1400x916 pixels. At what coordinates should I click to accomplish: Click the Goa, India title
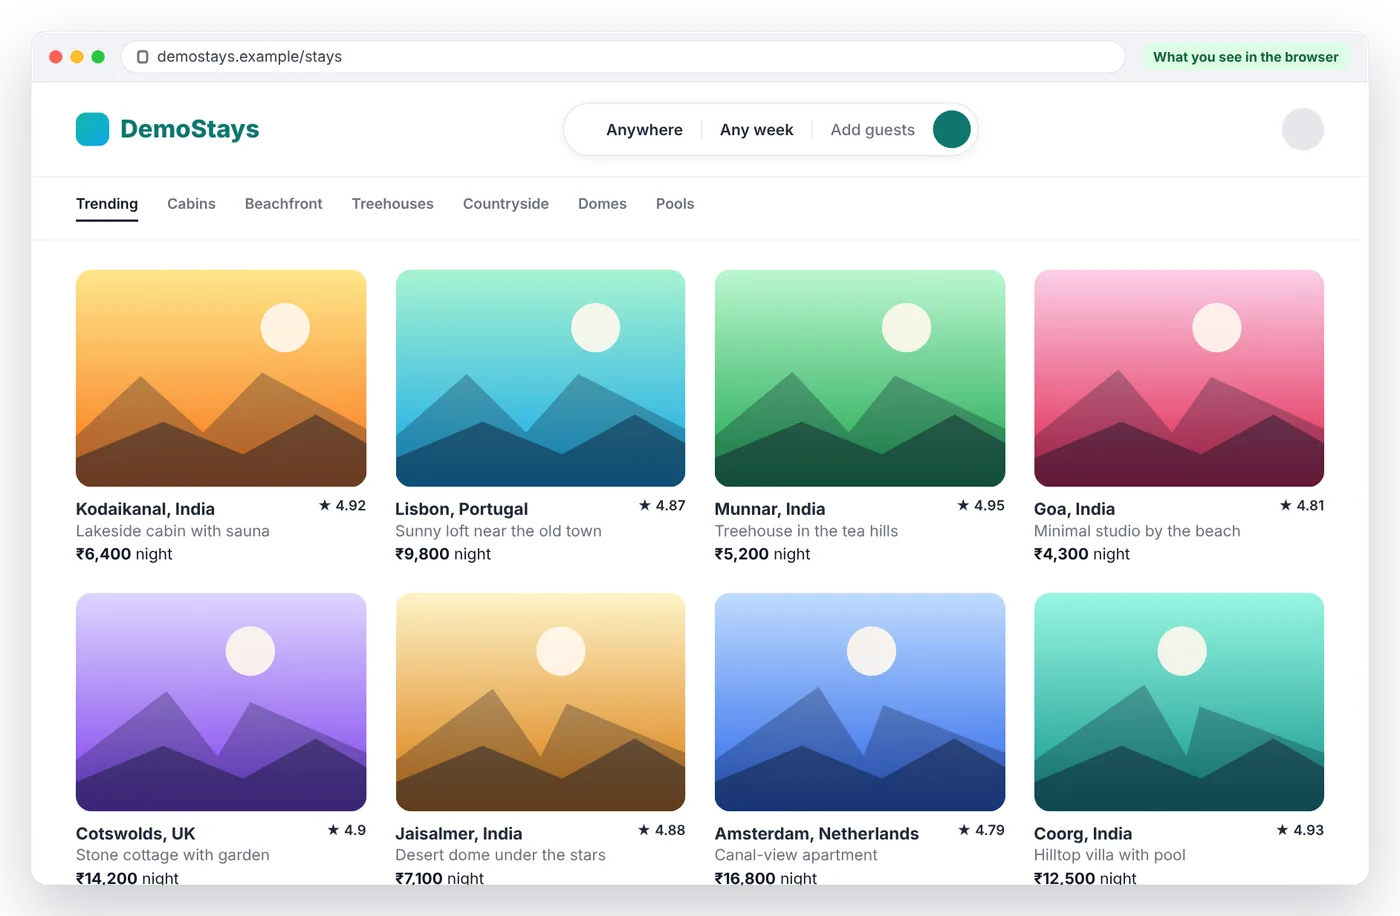click(x=1074, y=509)
